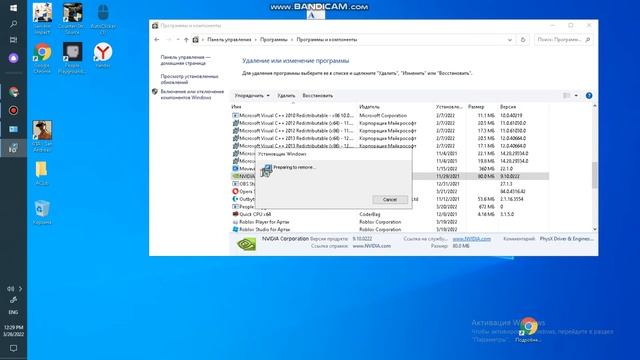Select Visual C++ 2013 Redistributable (x64) row

(390, 138)
